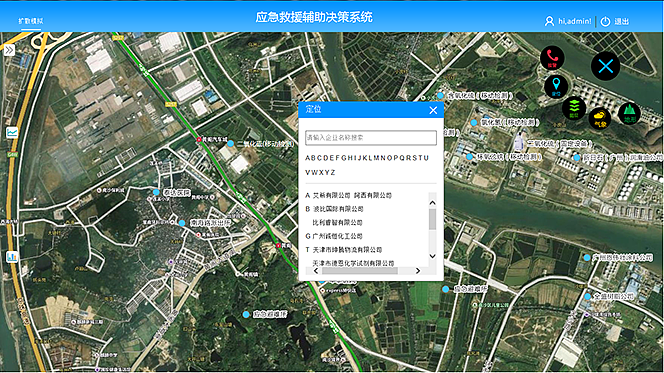Select the 广州 chemical company under G
The width and height of the screenshot is (664, 373).
click(338, 236)
